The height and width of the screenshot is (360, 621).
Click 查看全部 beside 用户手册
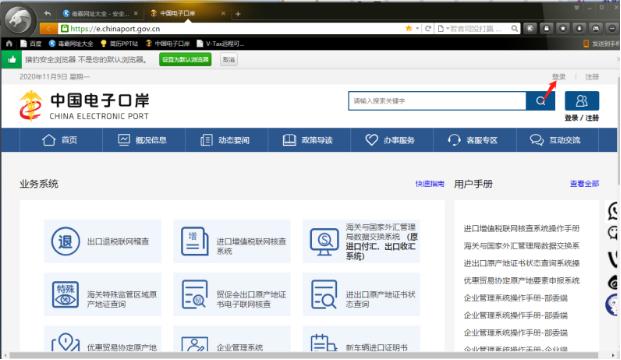click(584, 183)
